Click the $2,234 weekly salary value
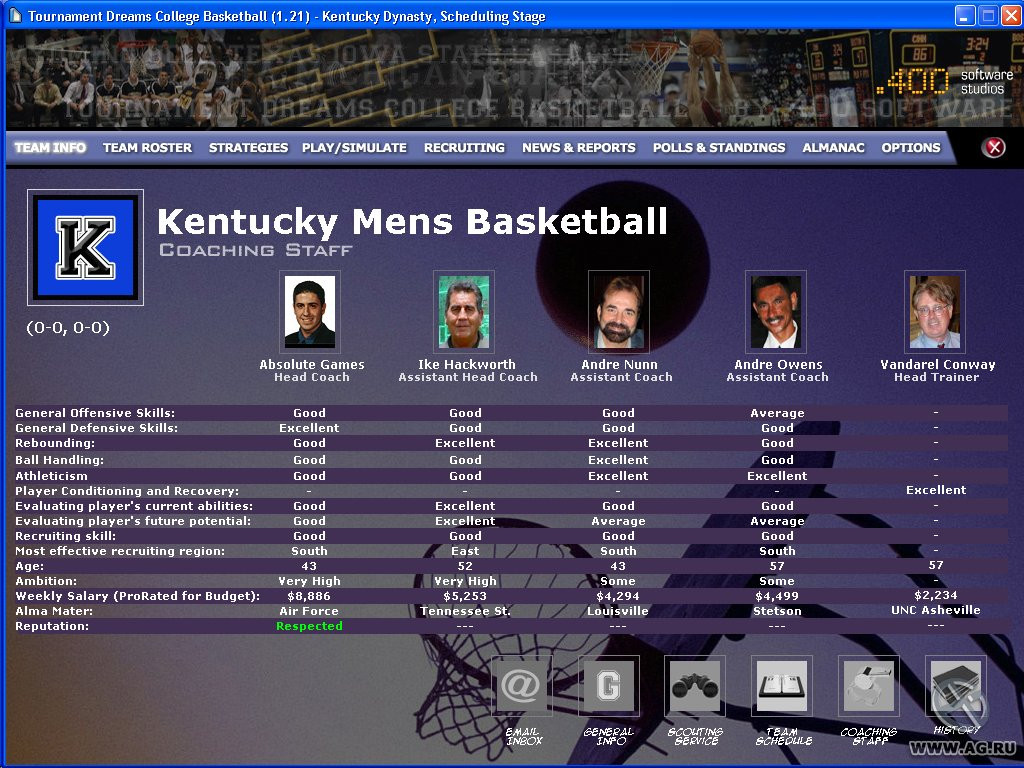This screenshot has width=1024, height=768. coord(936,595)
